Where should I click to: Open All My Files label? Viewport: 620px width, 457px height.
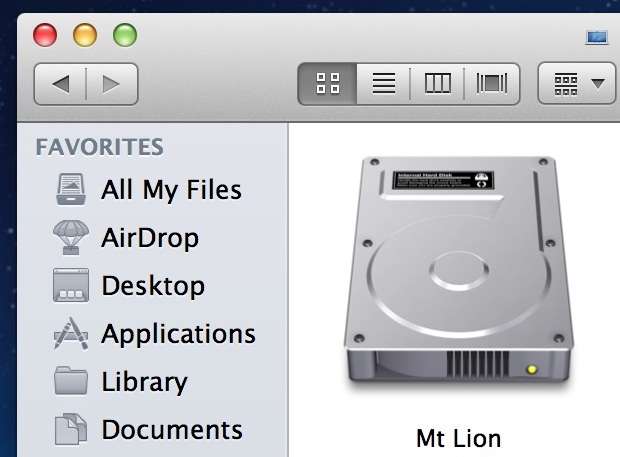pyautogui.click(x=171, y=190)
